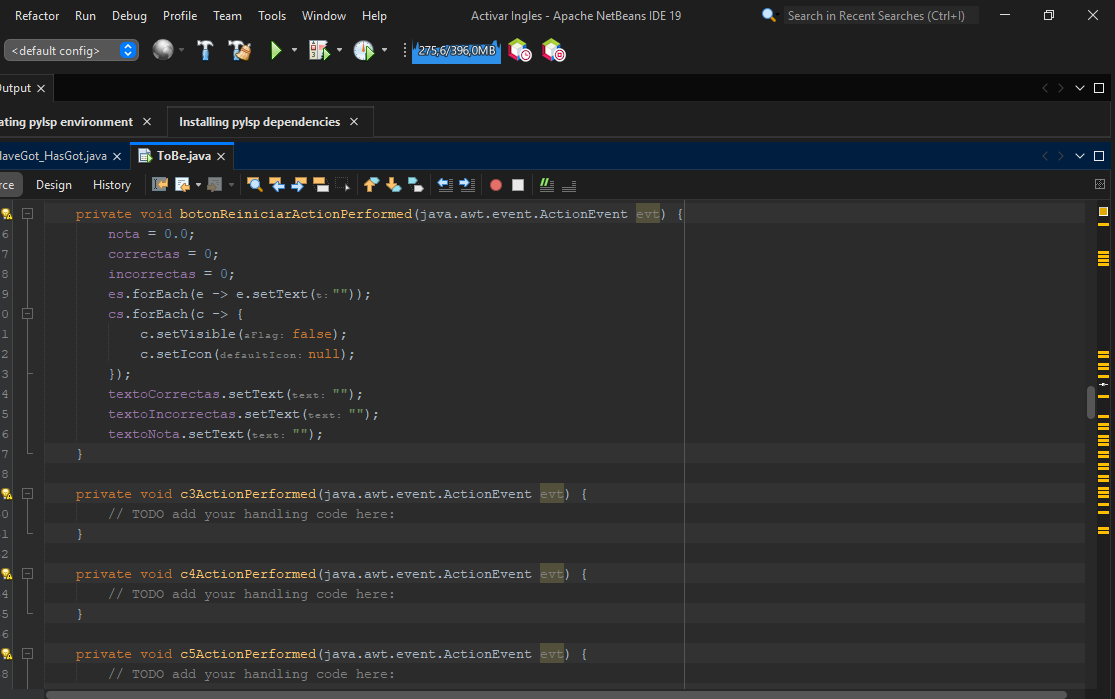Click the Comment lines icon in editor toolbar

pyautogui.click(x=546, y=185)
